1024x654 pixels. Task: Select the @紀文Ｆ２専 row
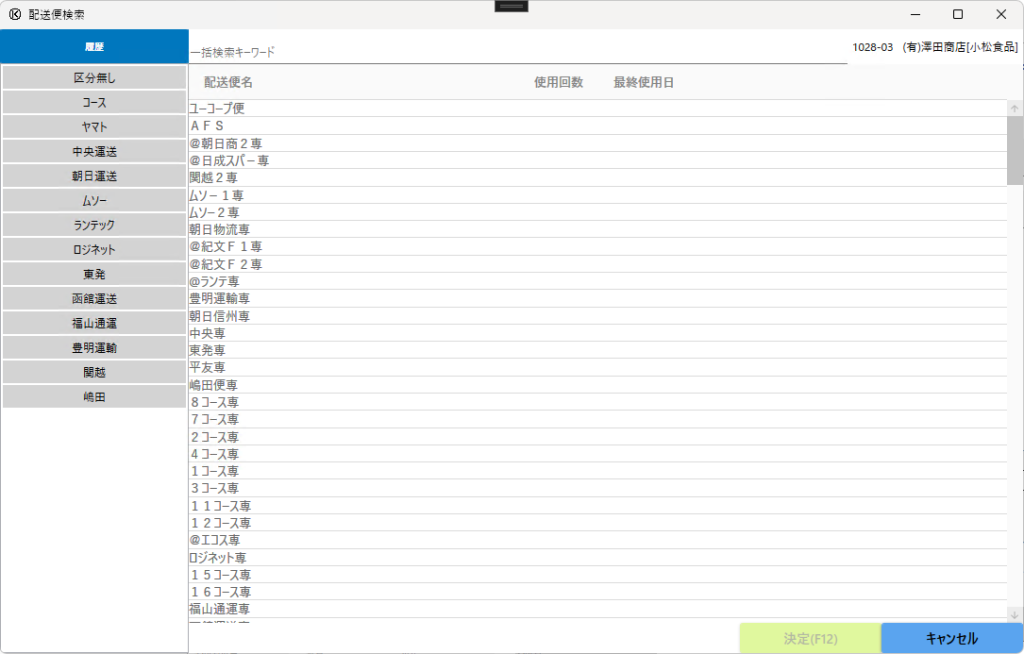[x=598, y=264]
